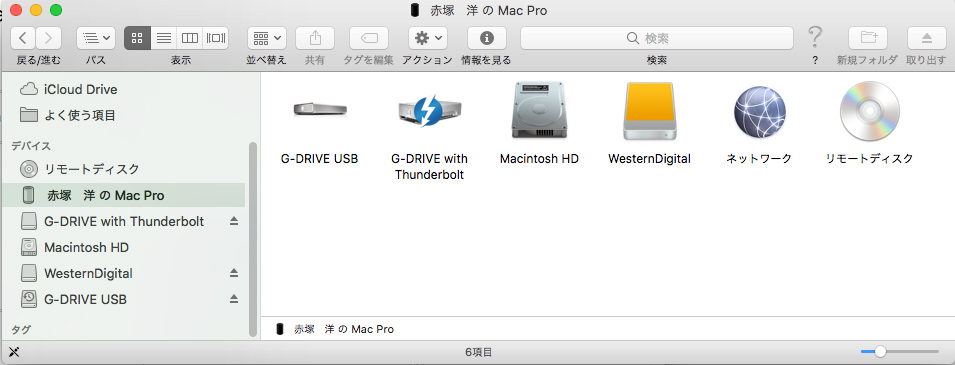Screen dimensions: 955x365
Task: Click the Edit Tags (タグを編集) button
Action: [368, 38]
